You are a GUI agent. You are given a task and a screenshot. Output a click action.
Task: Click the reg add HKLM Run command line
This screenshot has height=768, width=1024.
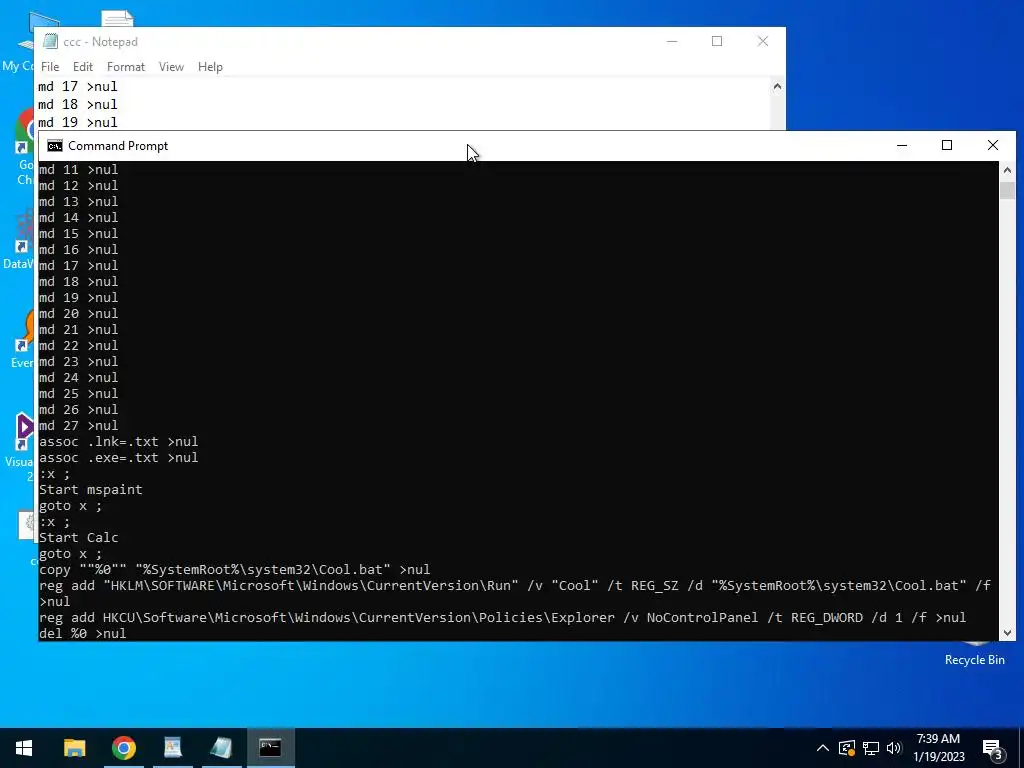coord(515,593)
